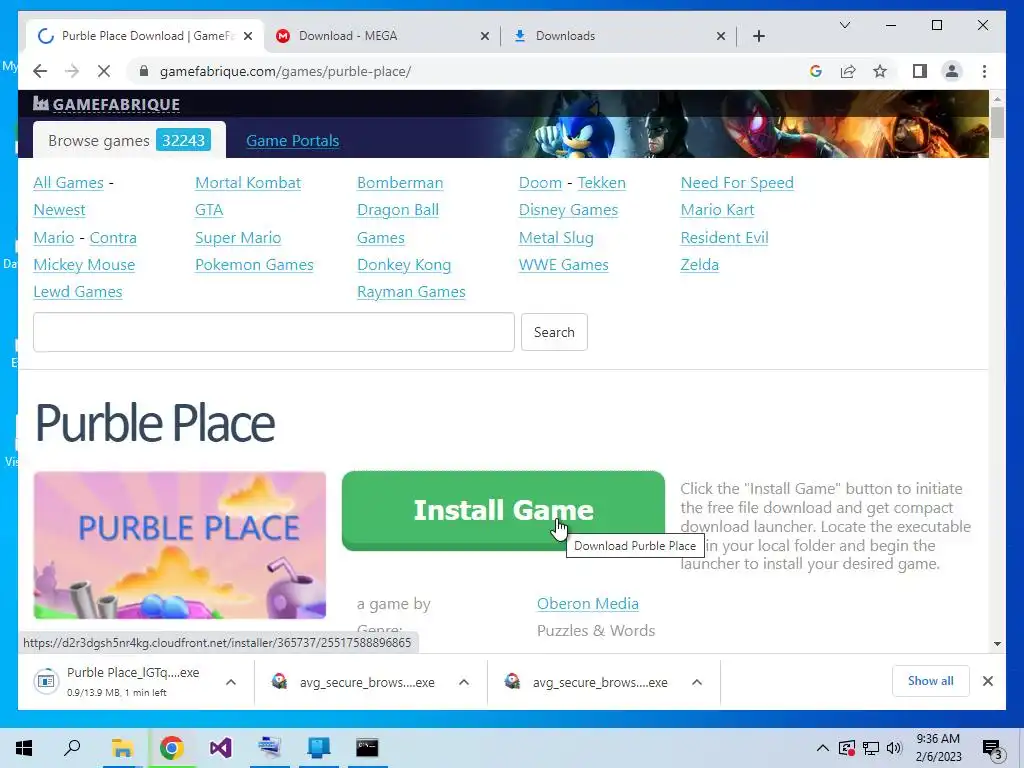Click Show all downloads button
This screenshot has width=1024, height=768.
click(x=931, y=681)
